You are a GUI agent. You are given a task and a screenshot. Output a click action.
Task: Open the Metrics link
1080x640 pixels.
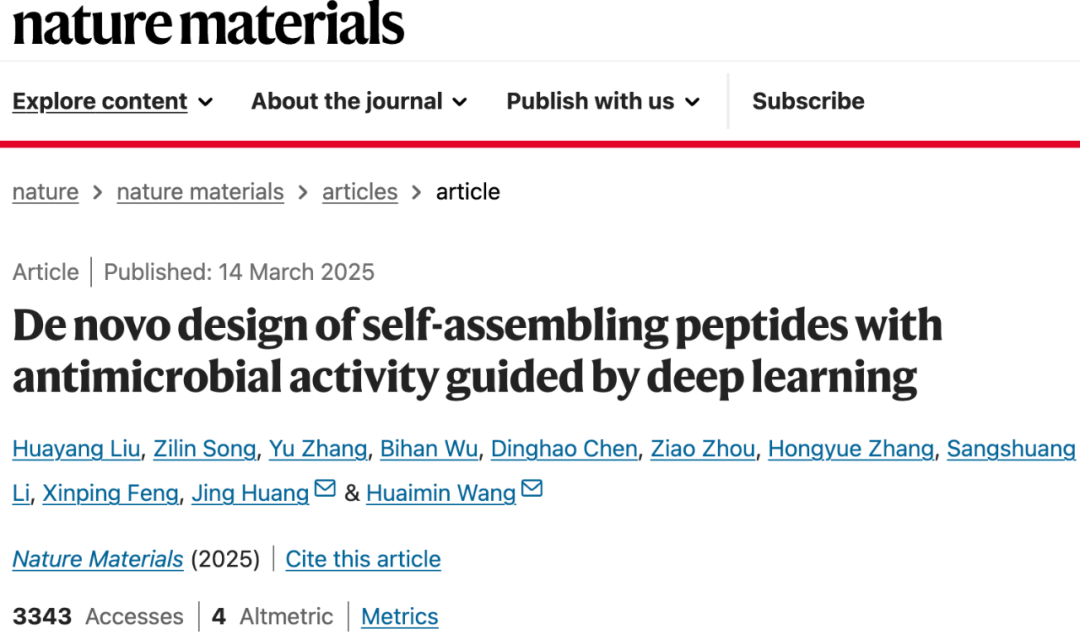click(x=399, y=617)
